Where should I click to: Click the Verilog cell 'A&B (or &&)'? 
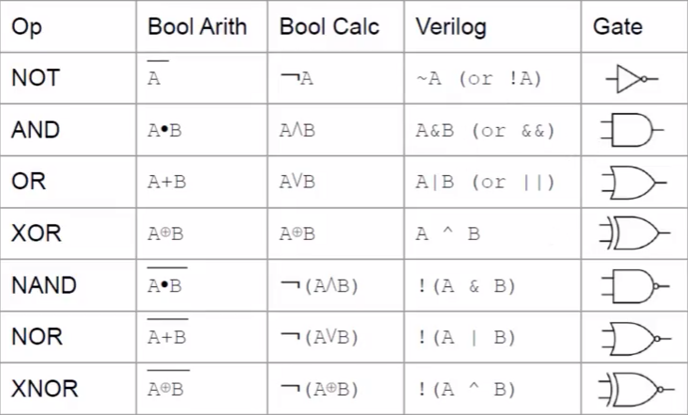coord(484,130)
